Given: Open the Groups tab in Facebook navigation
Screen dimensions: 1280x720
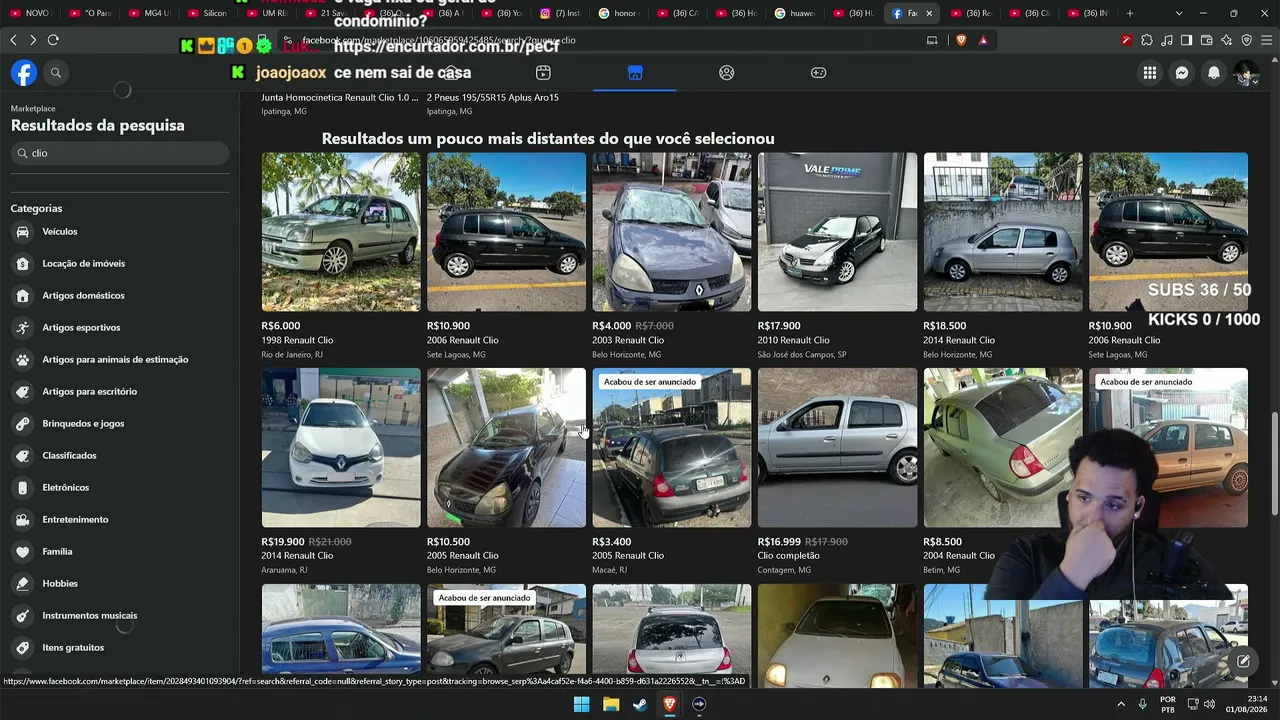Looking at the screenshot, I should pyautogui.click(x=727, y=73).
